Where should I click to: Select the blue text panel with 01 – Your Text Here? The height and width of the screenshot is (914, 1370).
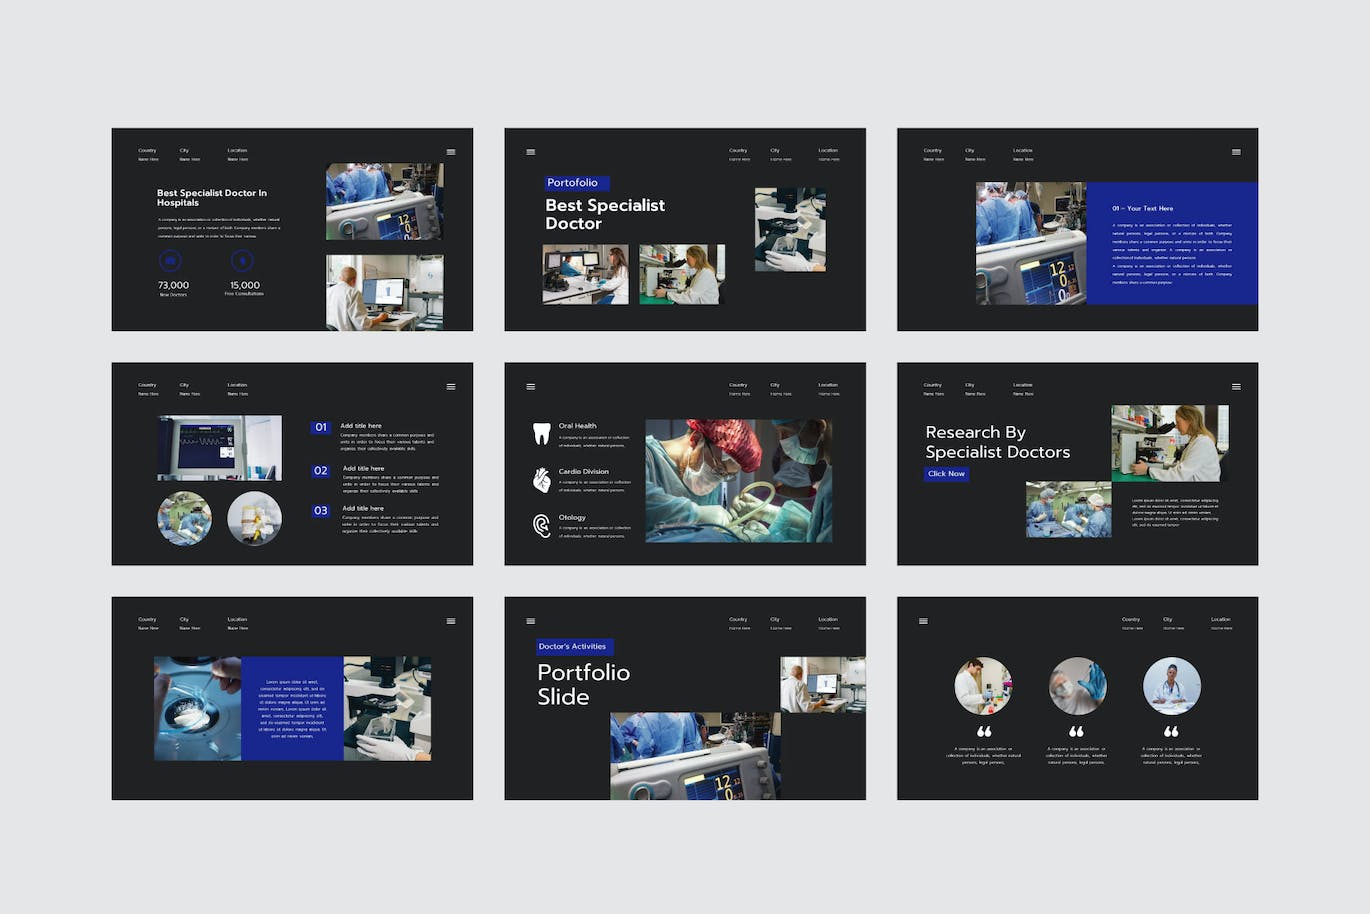1171,243
